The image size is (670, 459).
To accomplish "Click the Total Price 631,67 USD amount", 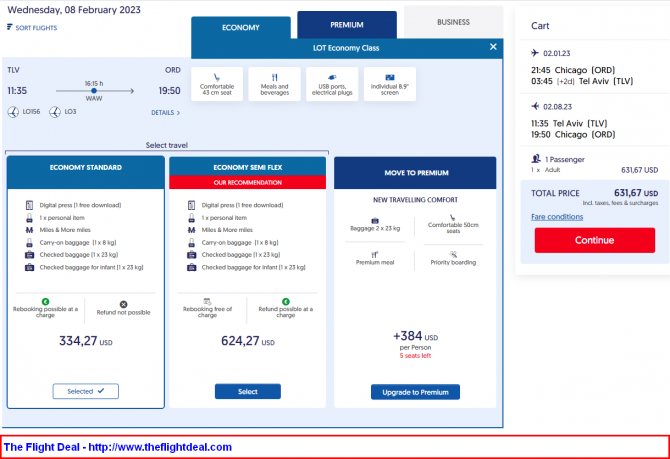I will [x=636, y=193].
